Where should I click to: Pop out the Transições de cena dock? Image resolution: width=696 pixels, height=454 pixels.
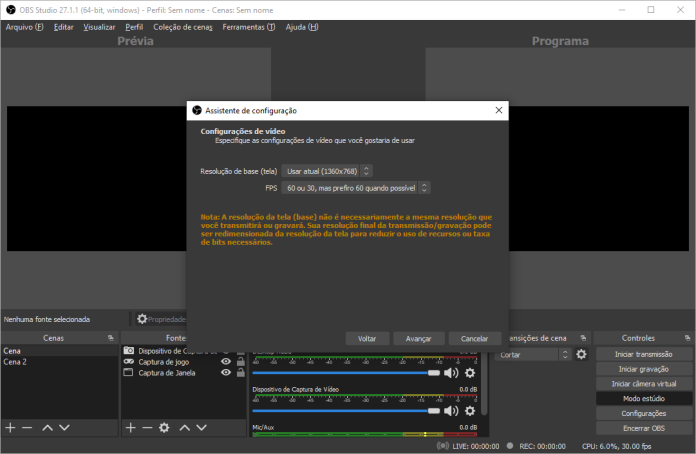(583, 338)
